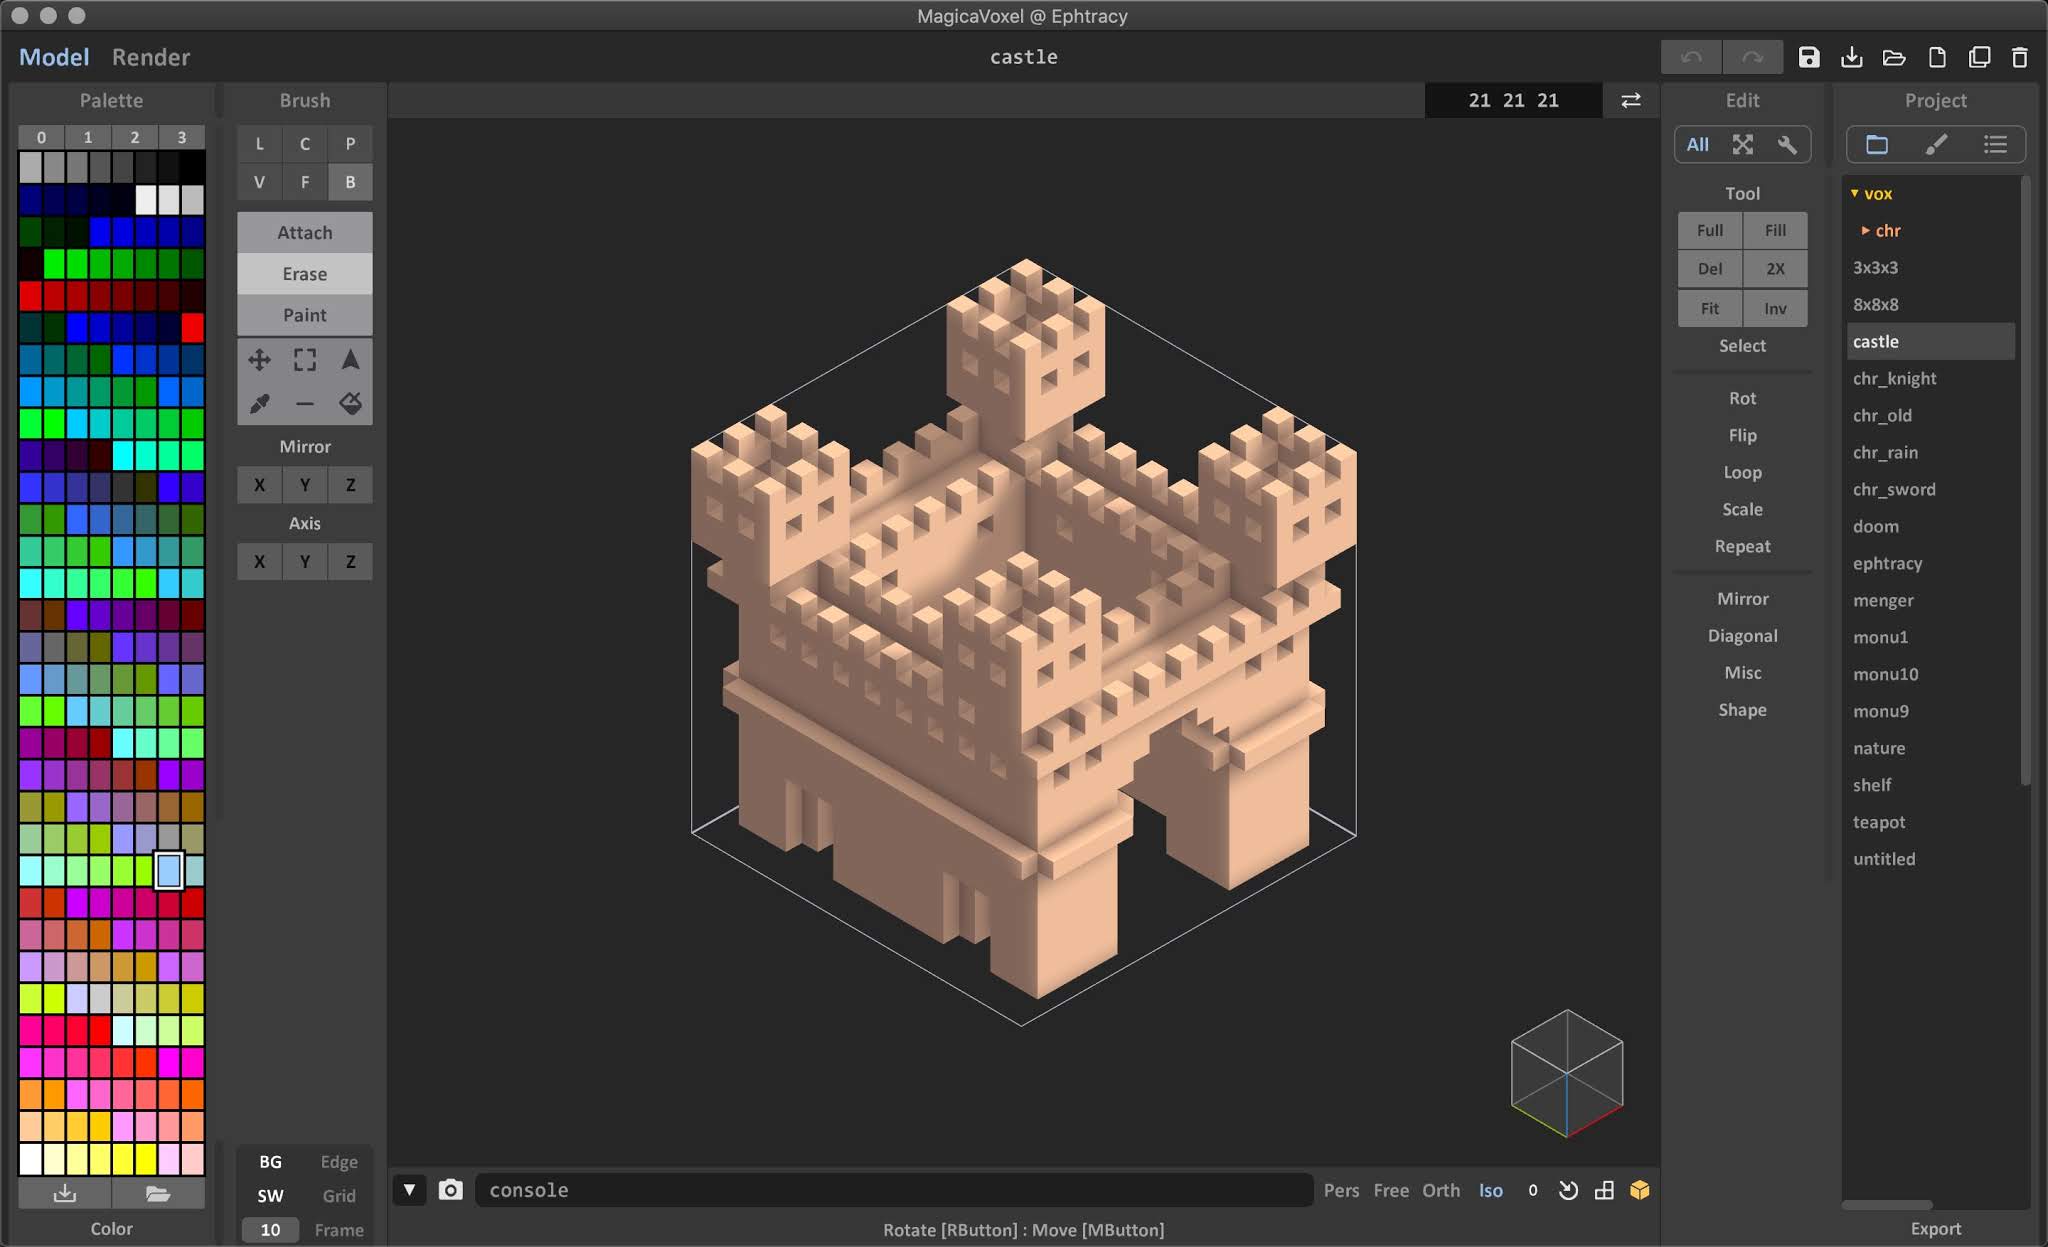Click the delete trash icon in top bar

(x=2019, y=57)
